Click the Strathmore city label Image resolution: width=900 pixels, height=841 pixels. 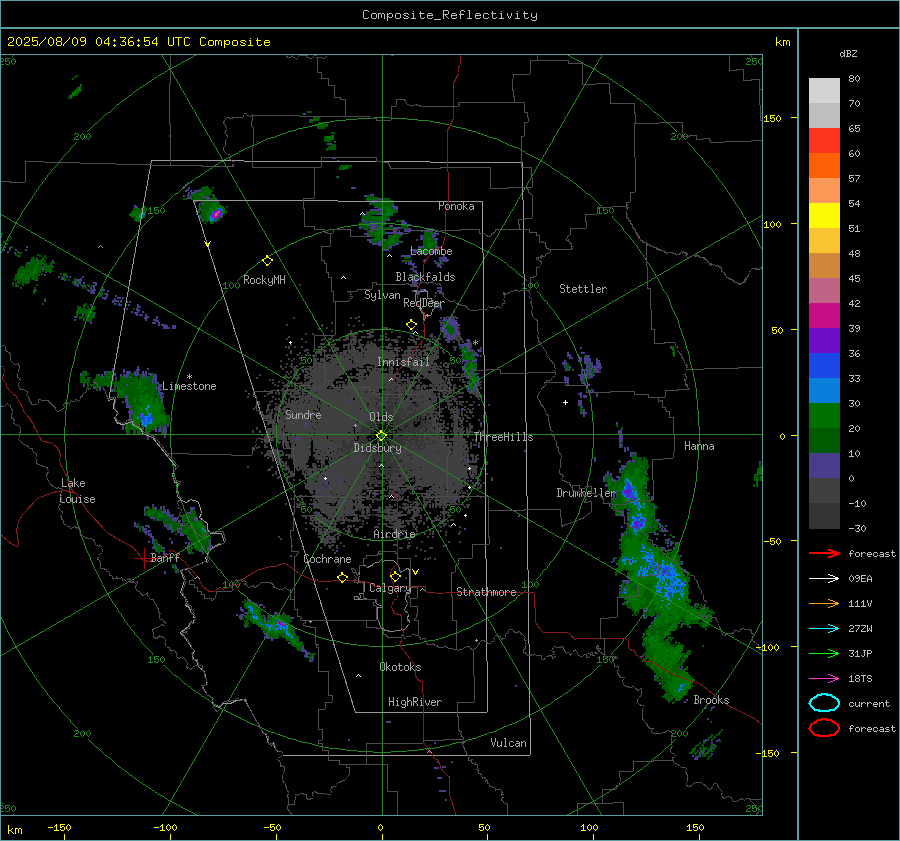click(486, 592)
